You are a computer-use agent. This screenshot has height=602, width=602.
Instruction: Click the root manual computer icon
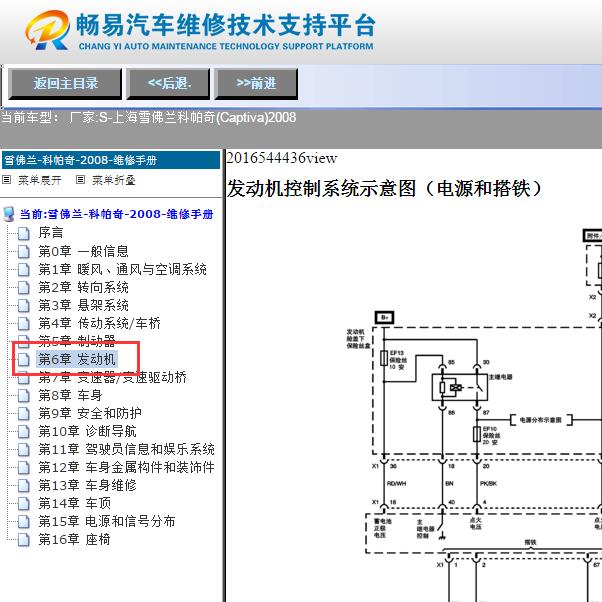8,214
